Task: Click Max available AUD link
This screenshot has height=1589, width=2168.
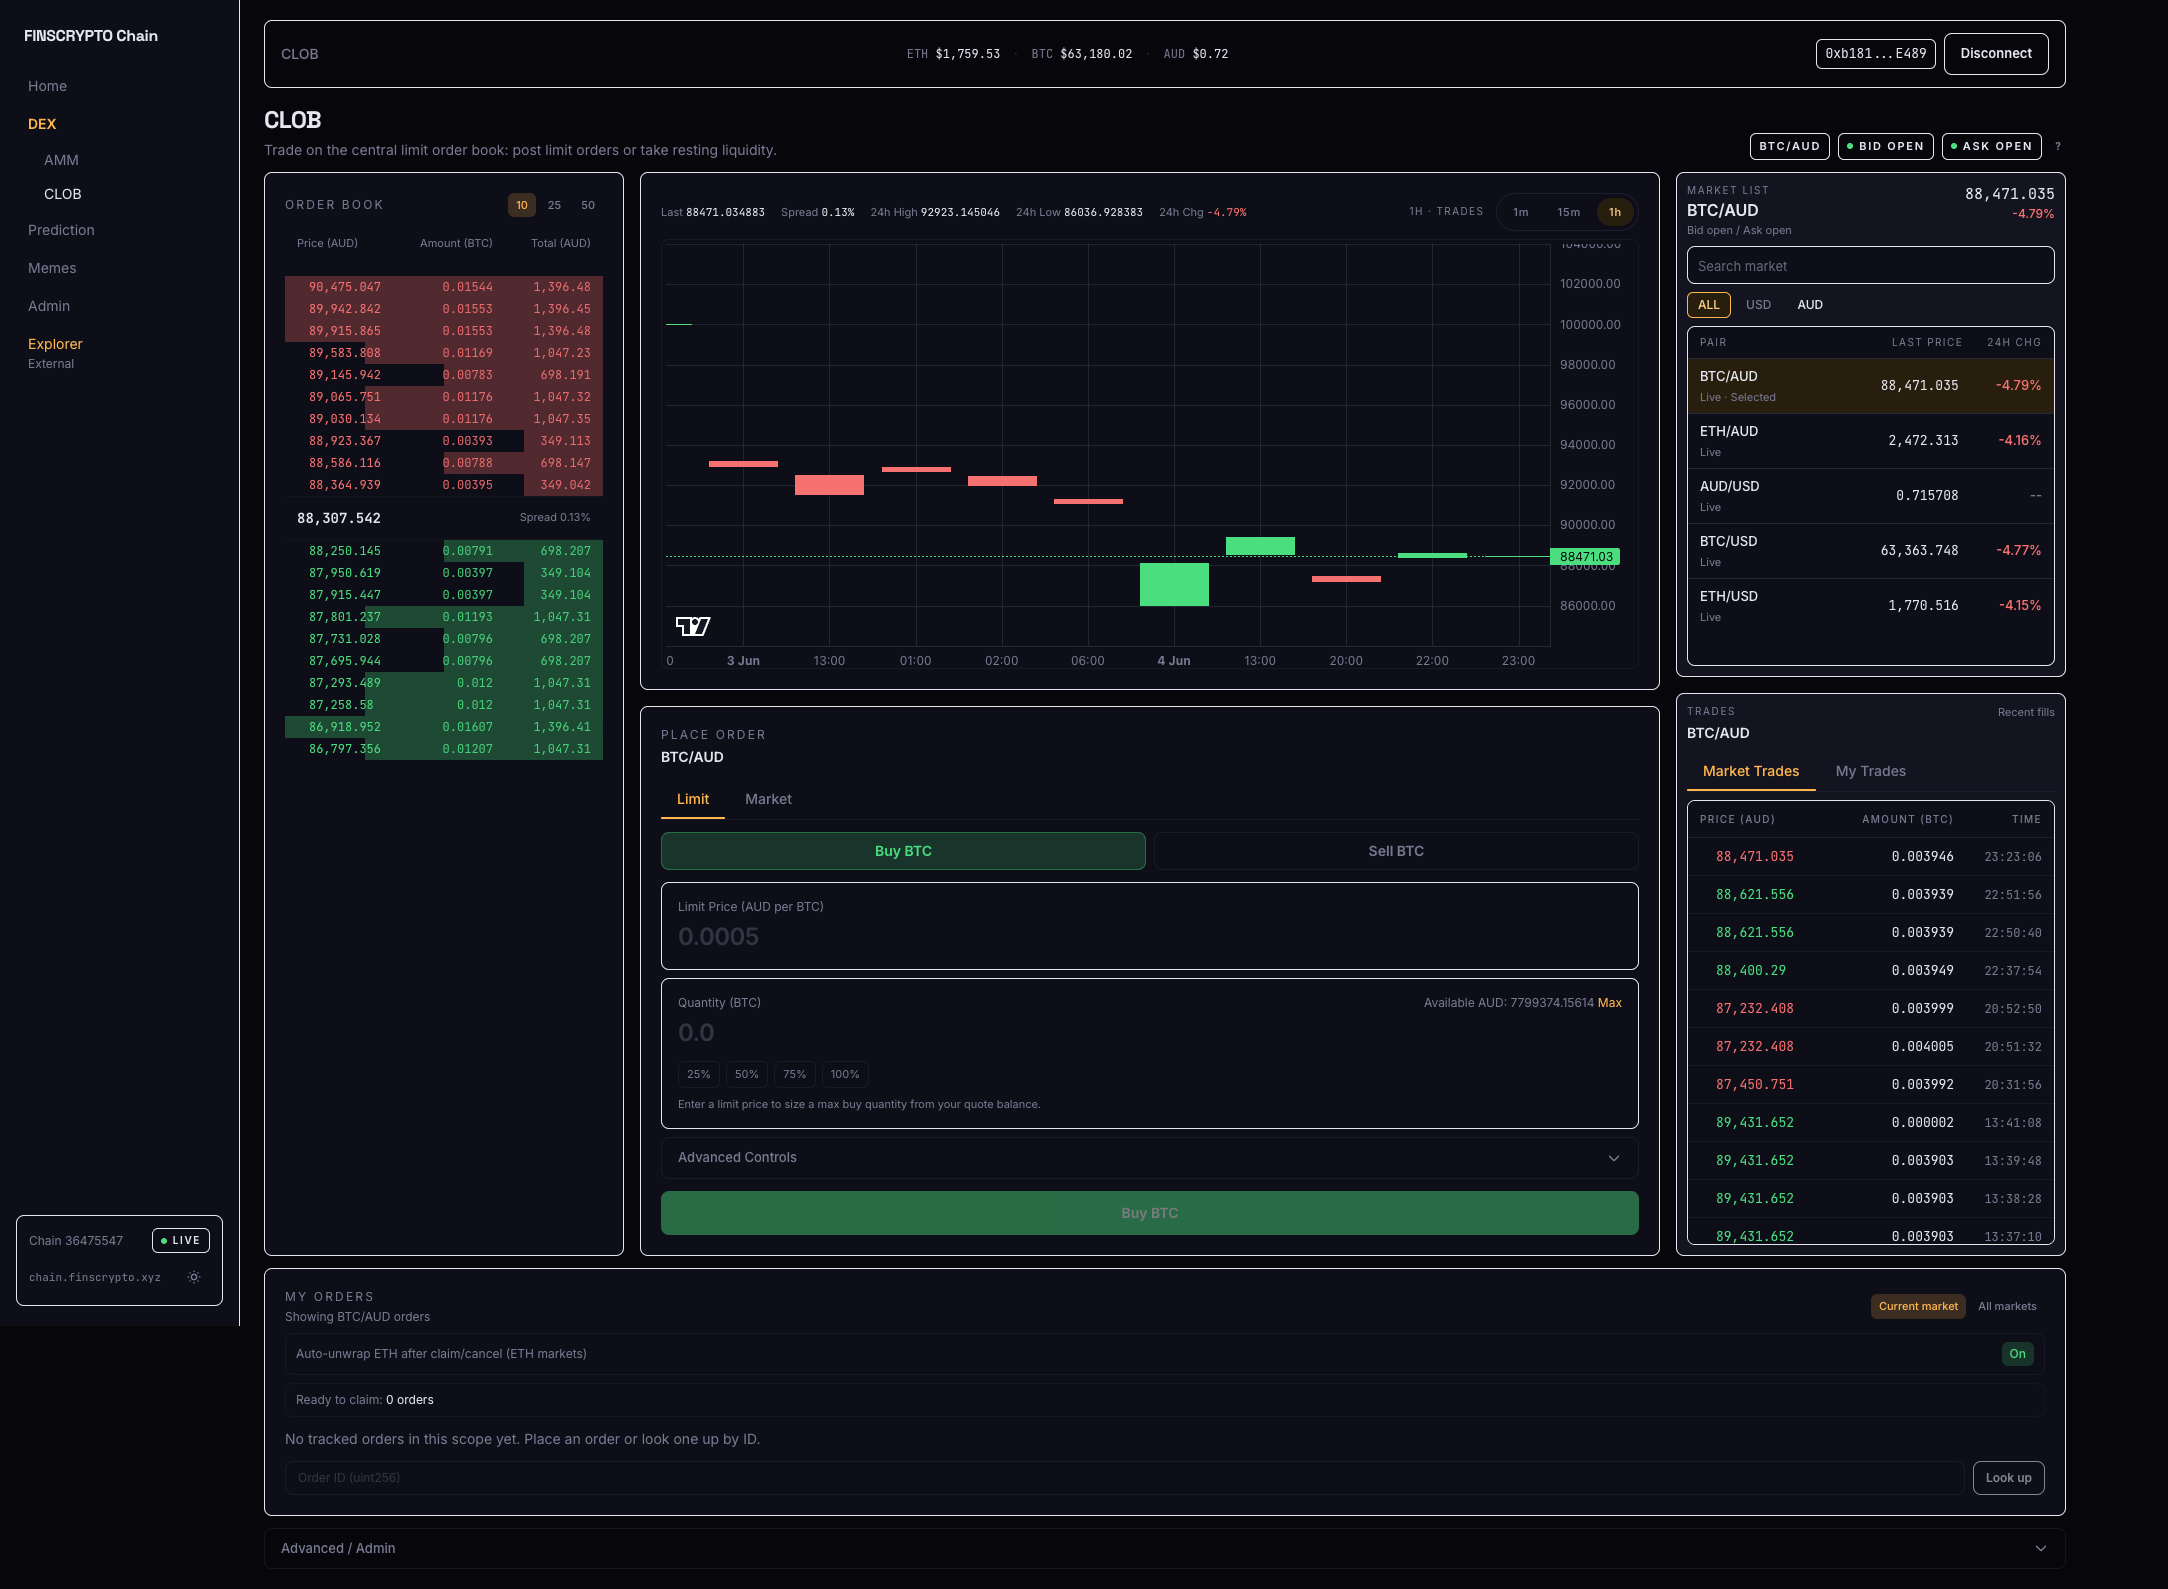Action: (x=1610, y=1003)
